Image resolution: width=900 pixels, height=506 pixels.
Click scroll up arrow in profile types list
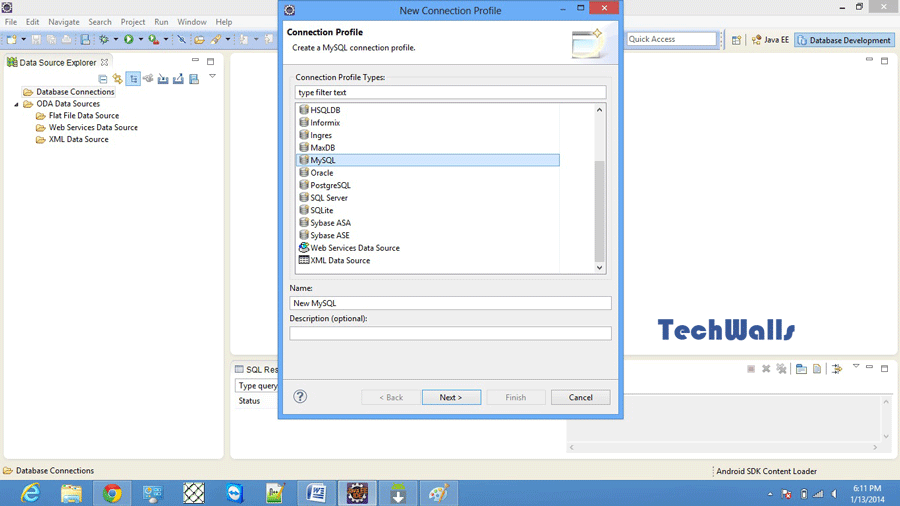[599, 110]
